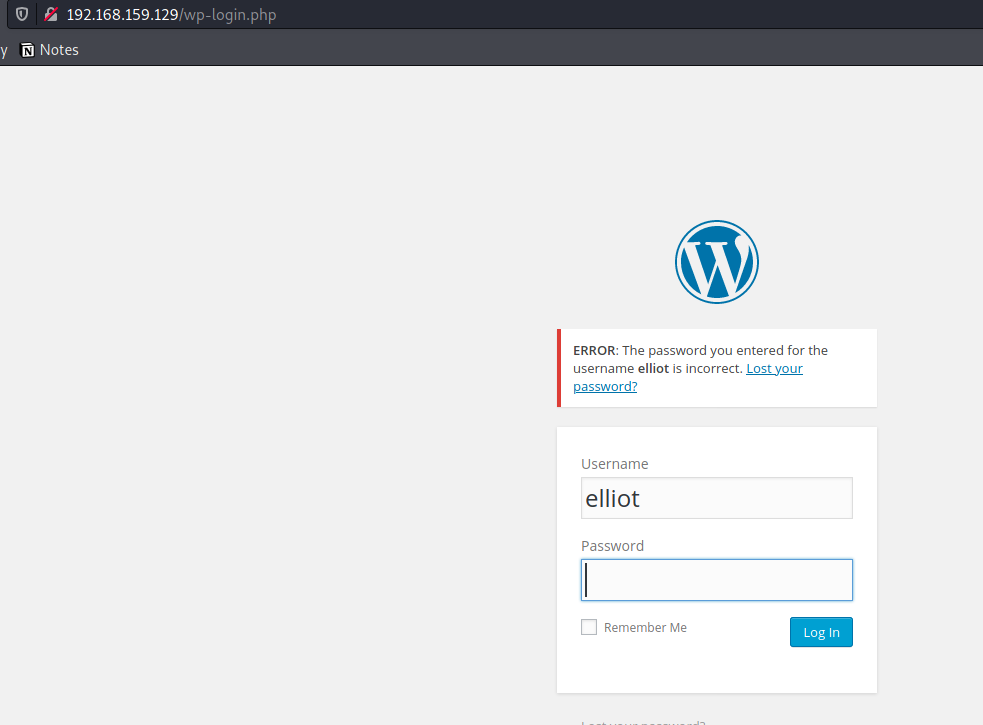
Task: Click the insecure connection padlock icon
Action: [x=51, y=14]
